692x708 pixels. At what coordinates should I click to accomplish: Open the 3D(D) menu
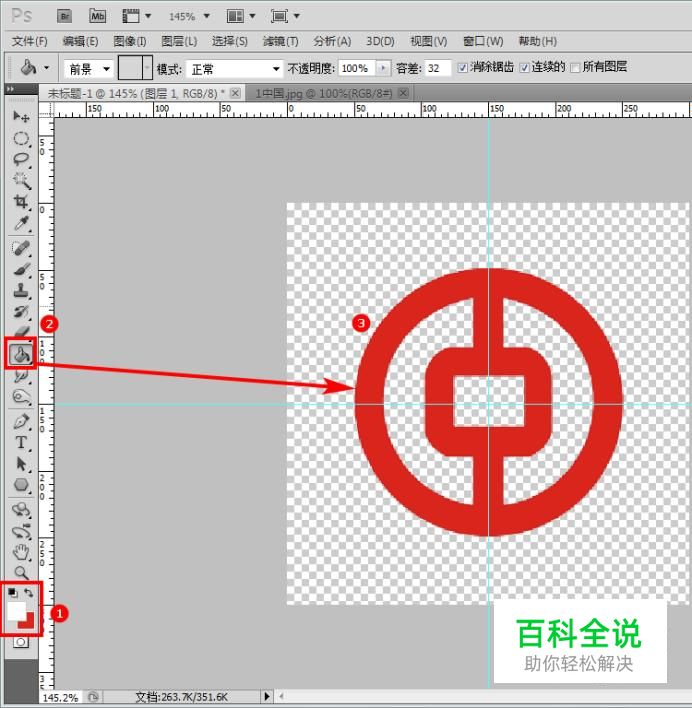(380, 42)
